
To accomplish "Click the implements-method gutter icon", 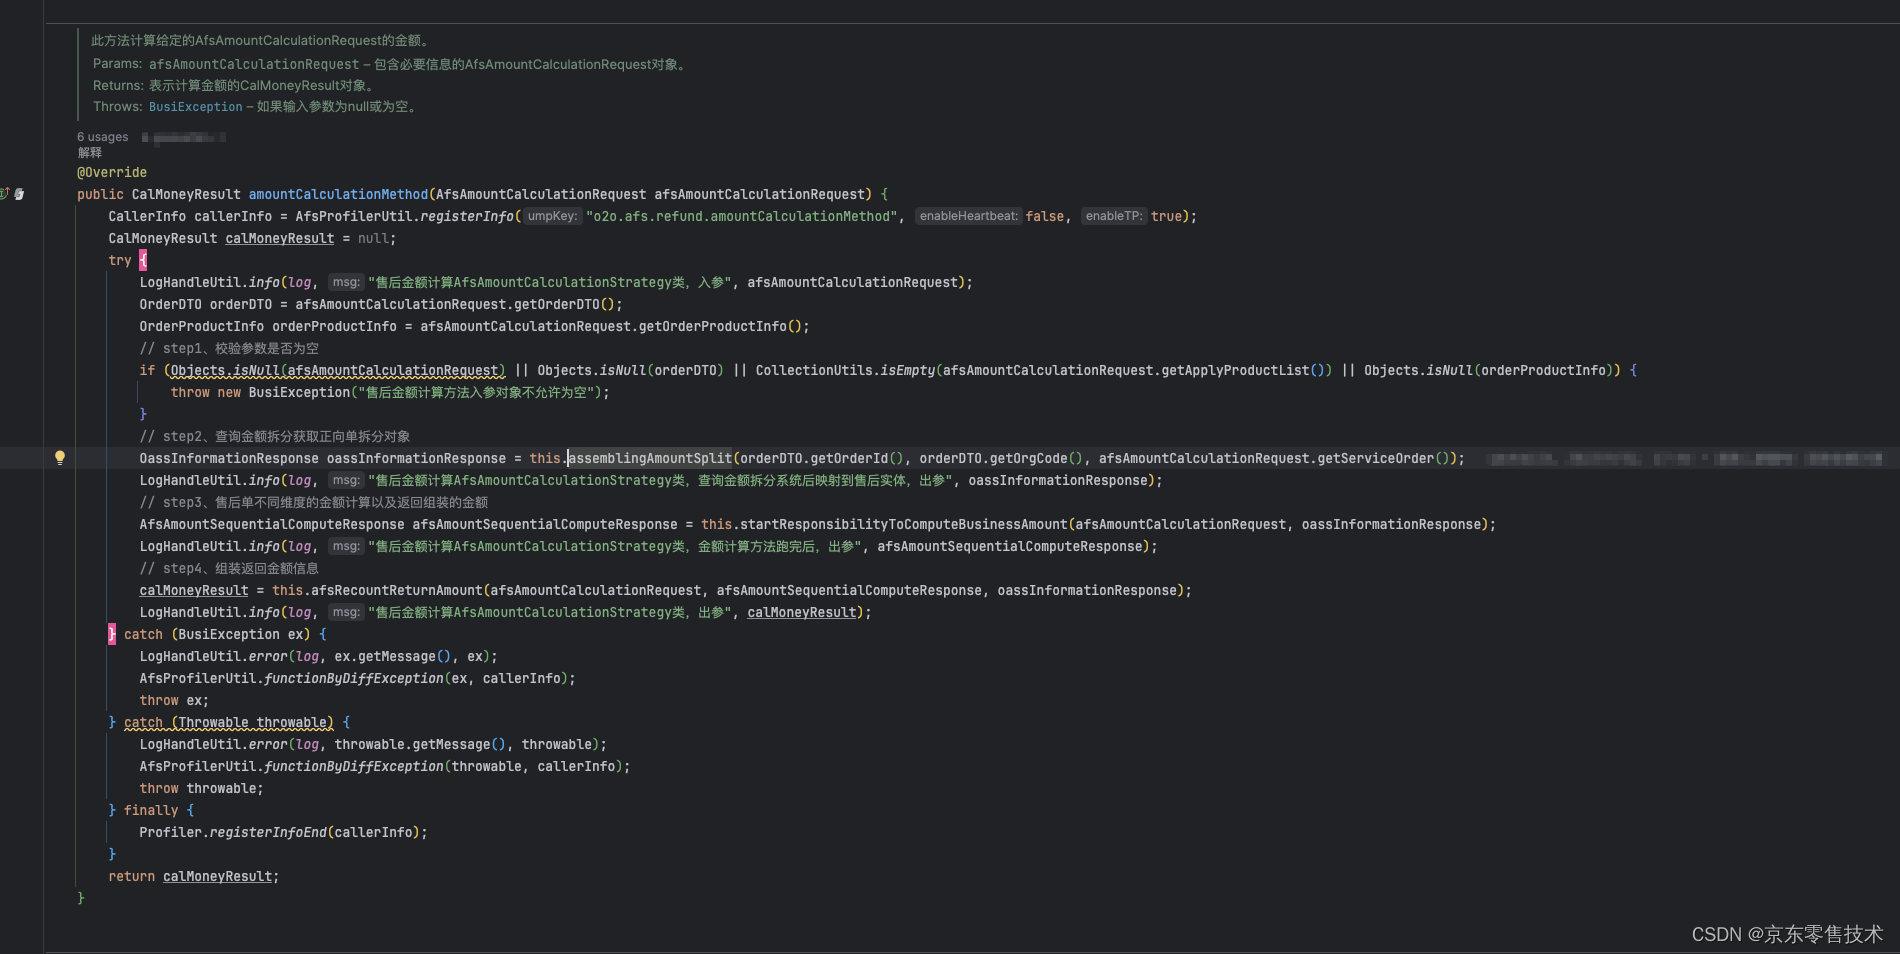I will coord(4,194).
